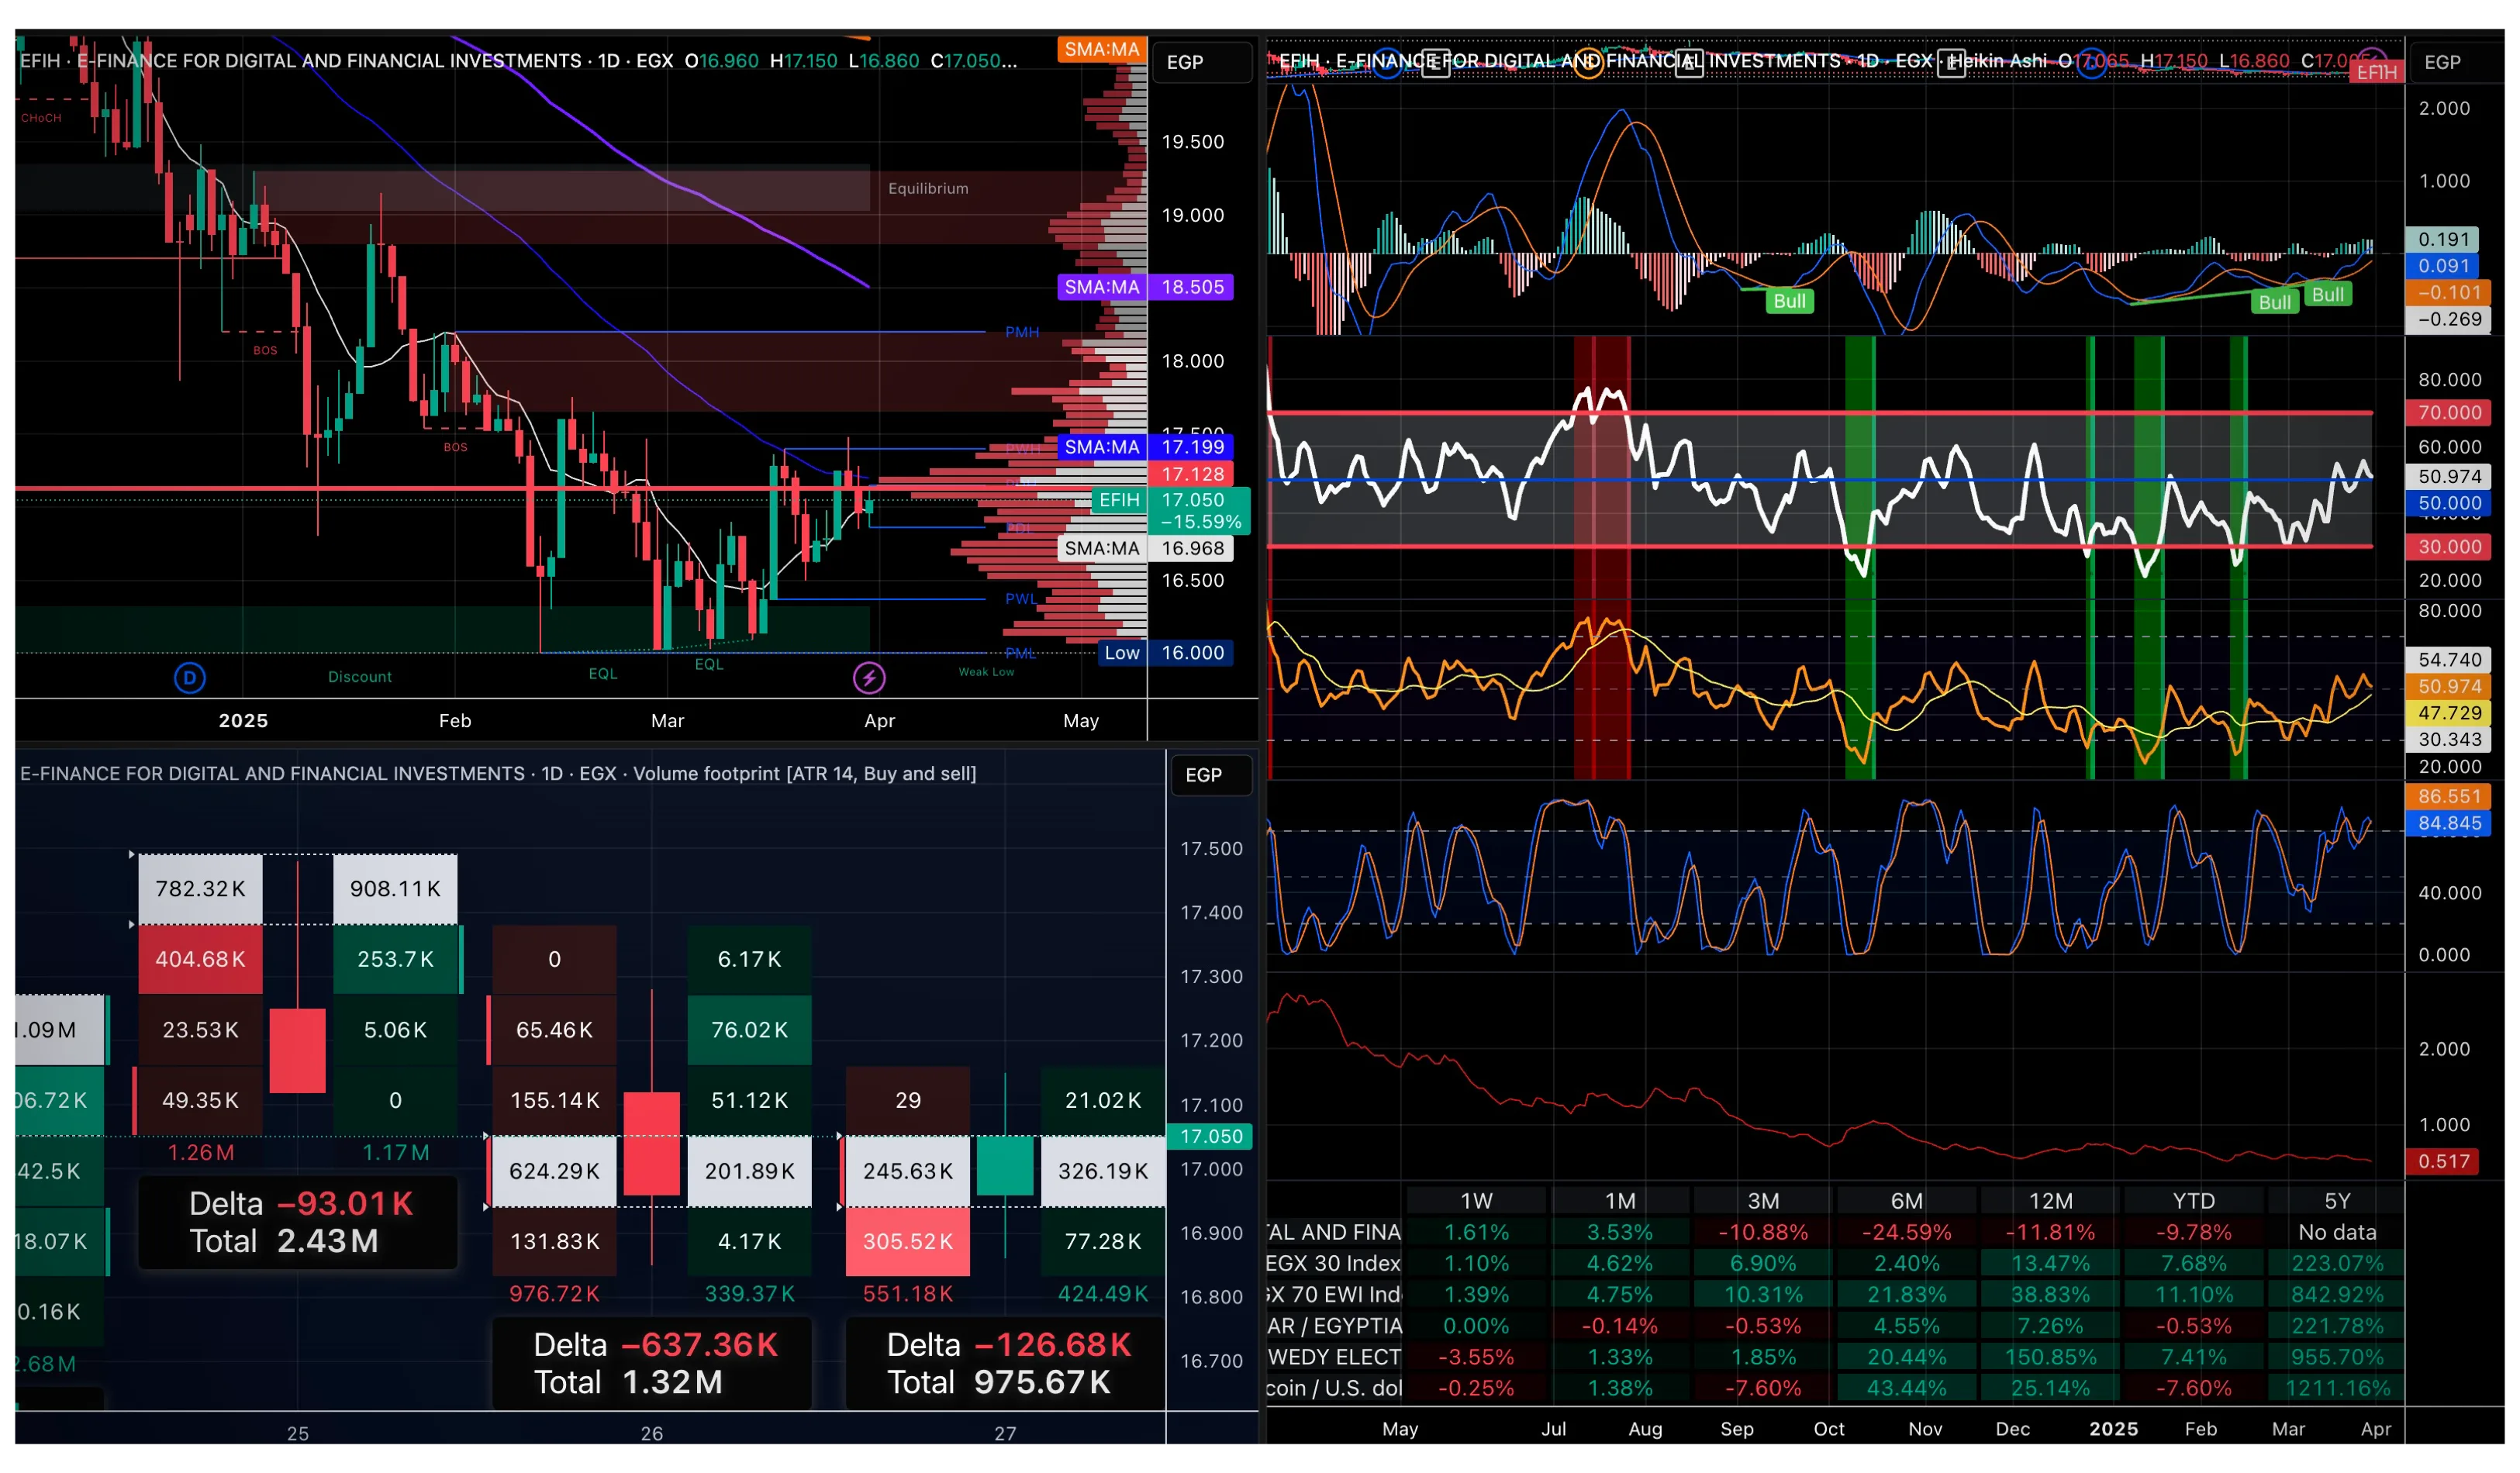Click the red 0.517 value label
2520x1473 pixels.
tap(2443, 1162)
